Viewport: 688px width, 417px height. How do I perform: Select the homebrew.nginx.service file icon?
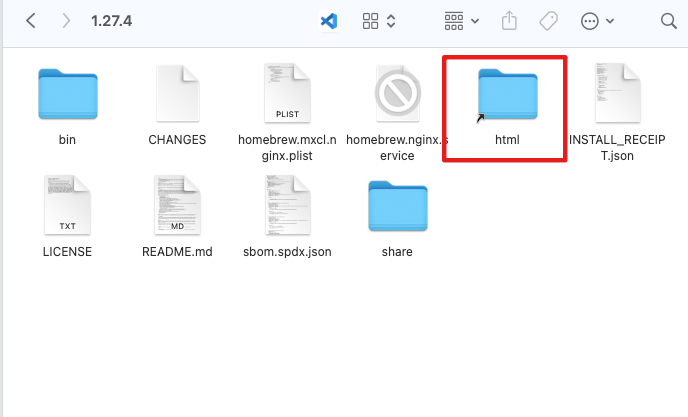(x=398, y=93)
